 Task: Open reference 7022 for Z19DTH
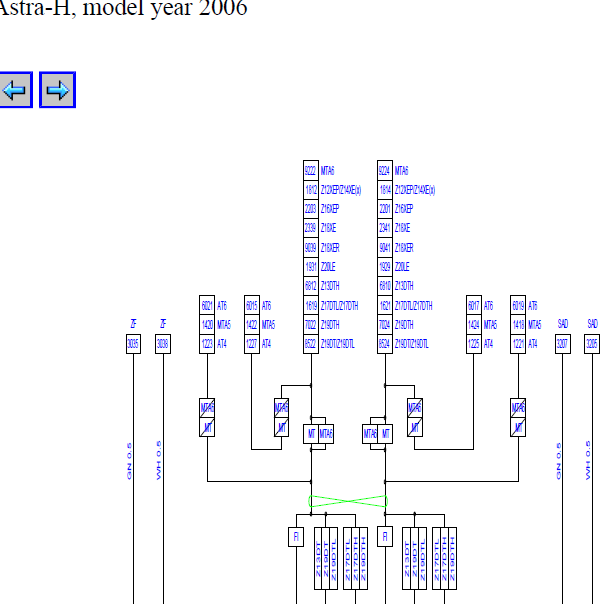point(311,325)
